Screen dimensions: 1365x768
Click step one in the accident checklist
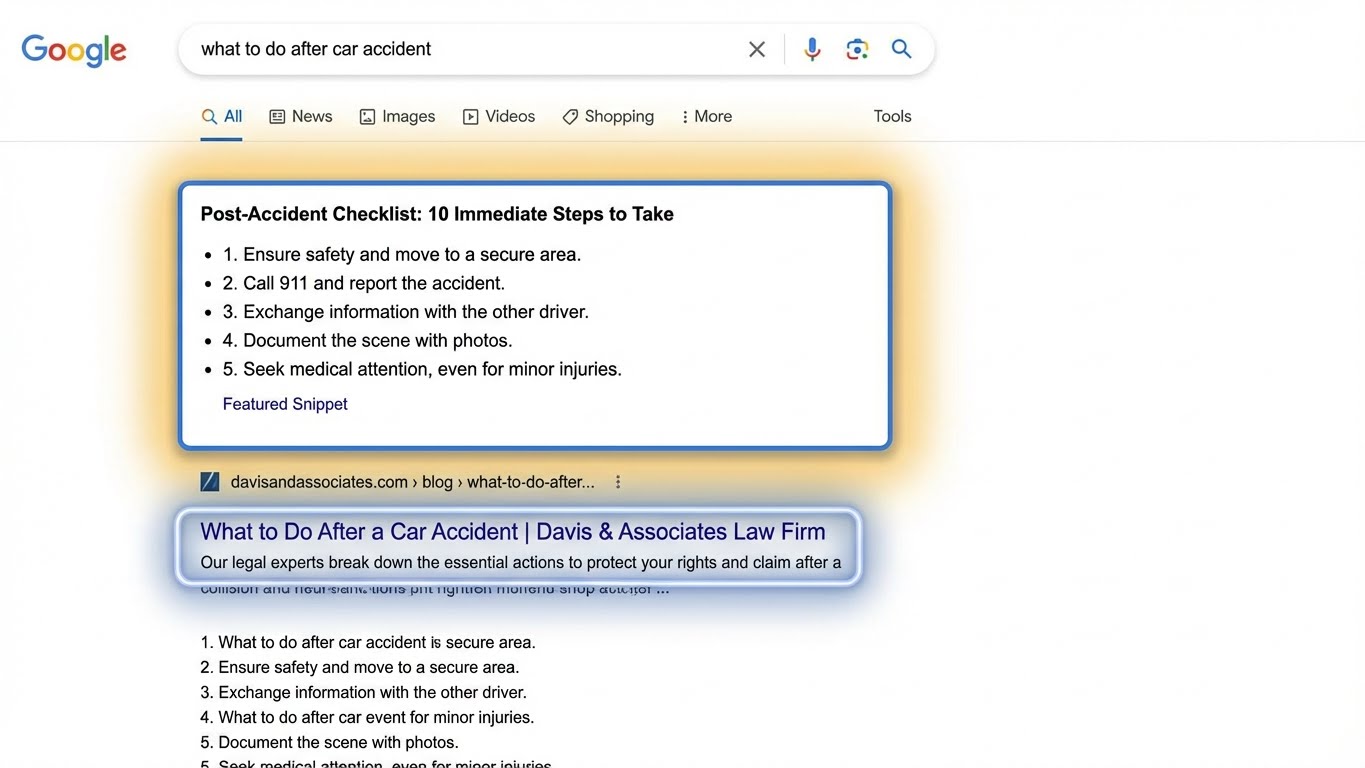(402, 254)
